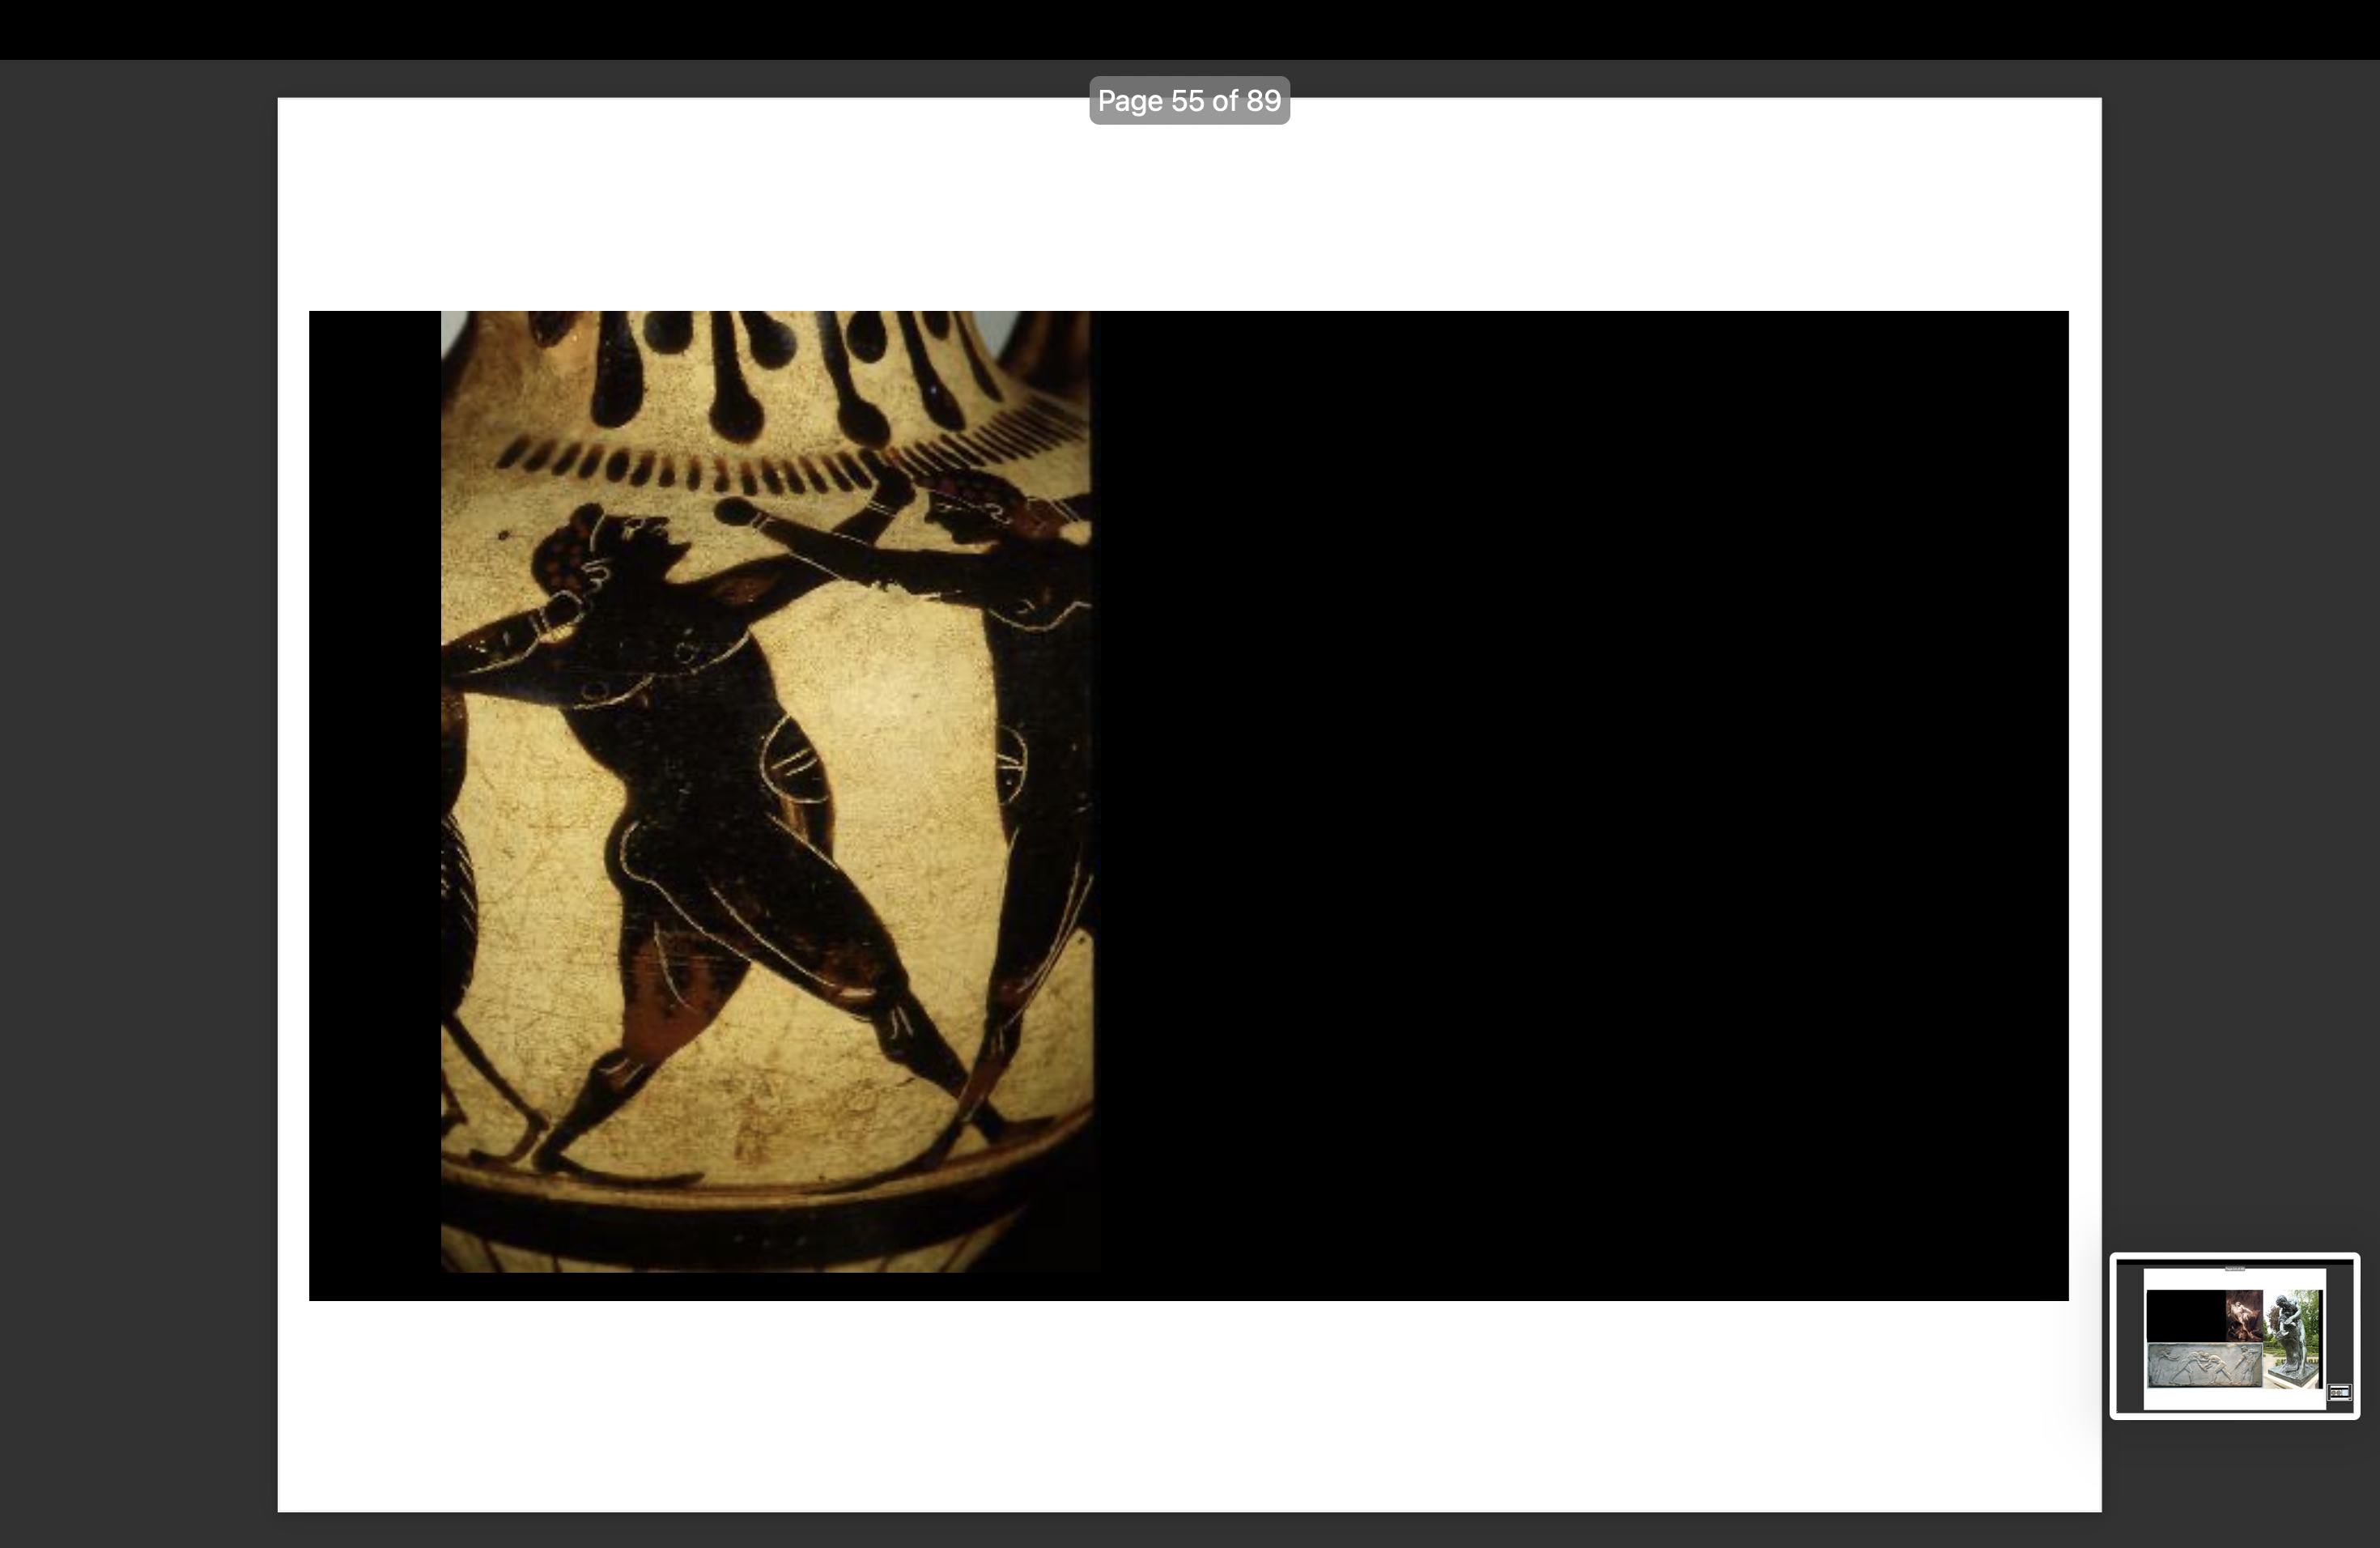
Task: Click the stone wrestlers relief in the preview thumbnail
Action: coord(2204,1366)
